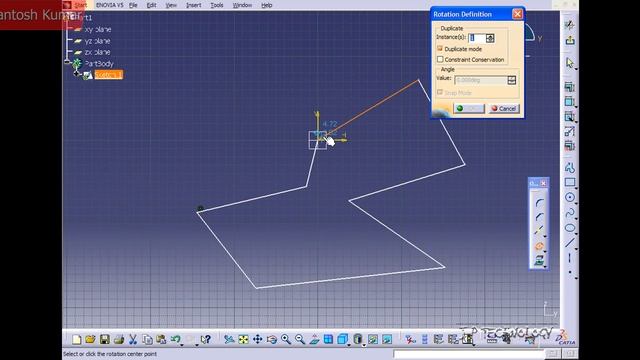
Task: Open the Tools menu
Action: 217,5
